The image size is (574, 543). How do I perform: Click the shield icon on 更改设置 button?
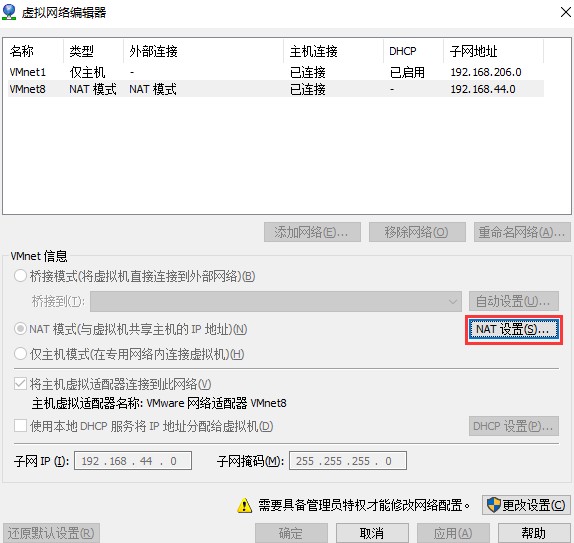point(493,505)
